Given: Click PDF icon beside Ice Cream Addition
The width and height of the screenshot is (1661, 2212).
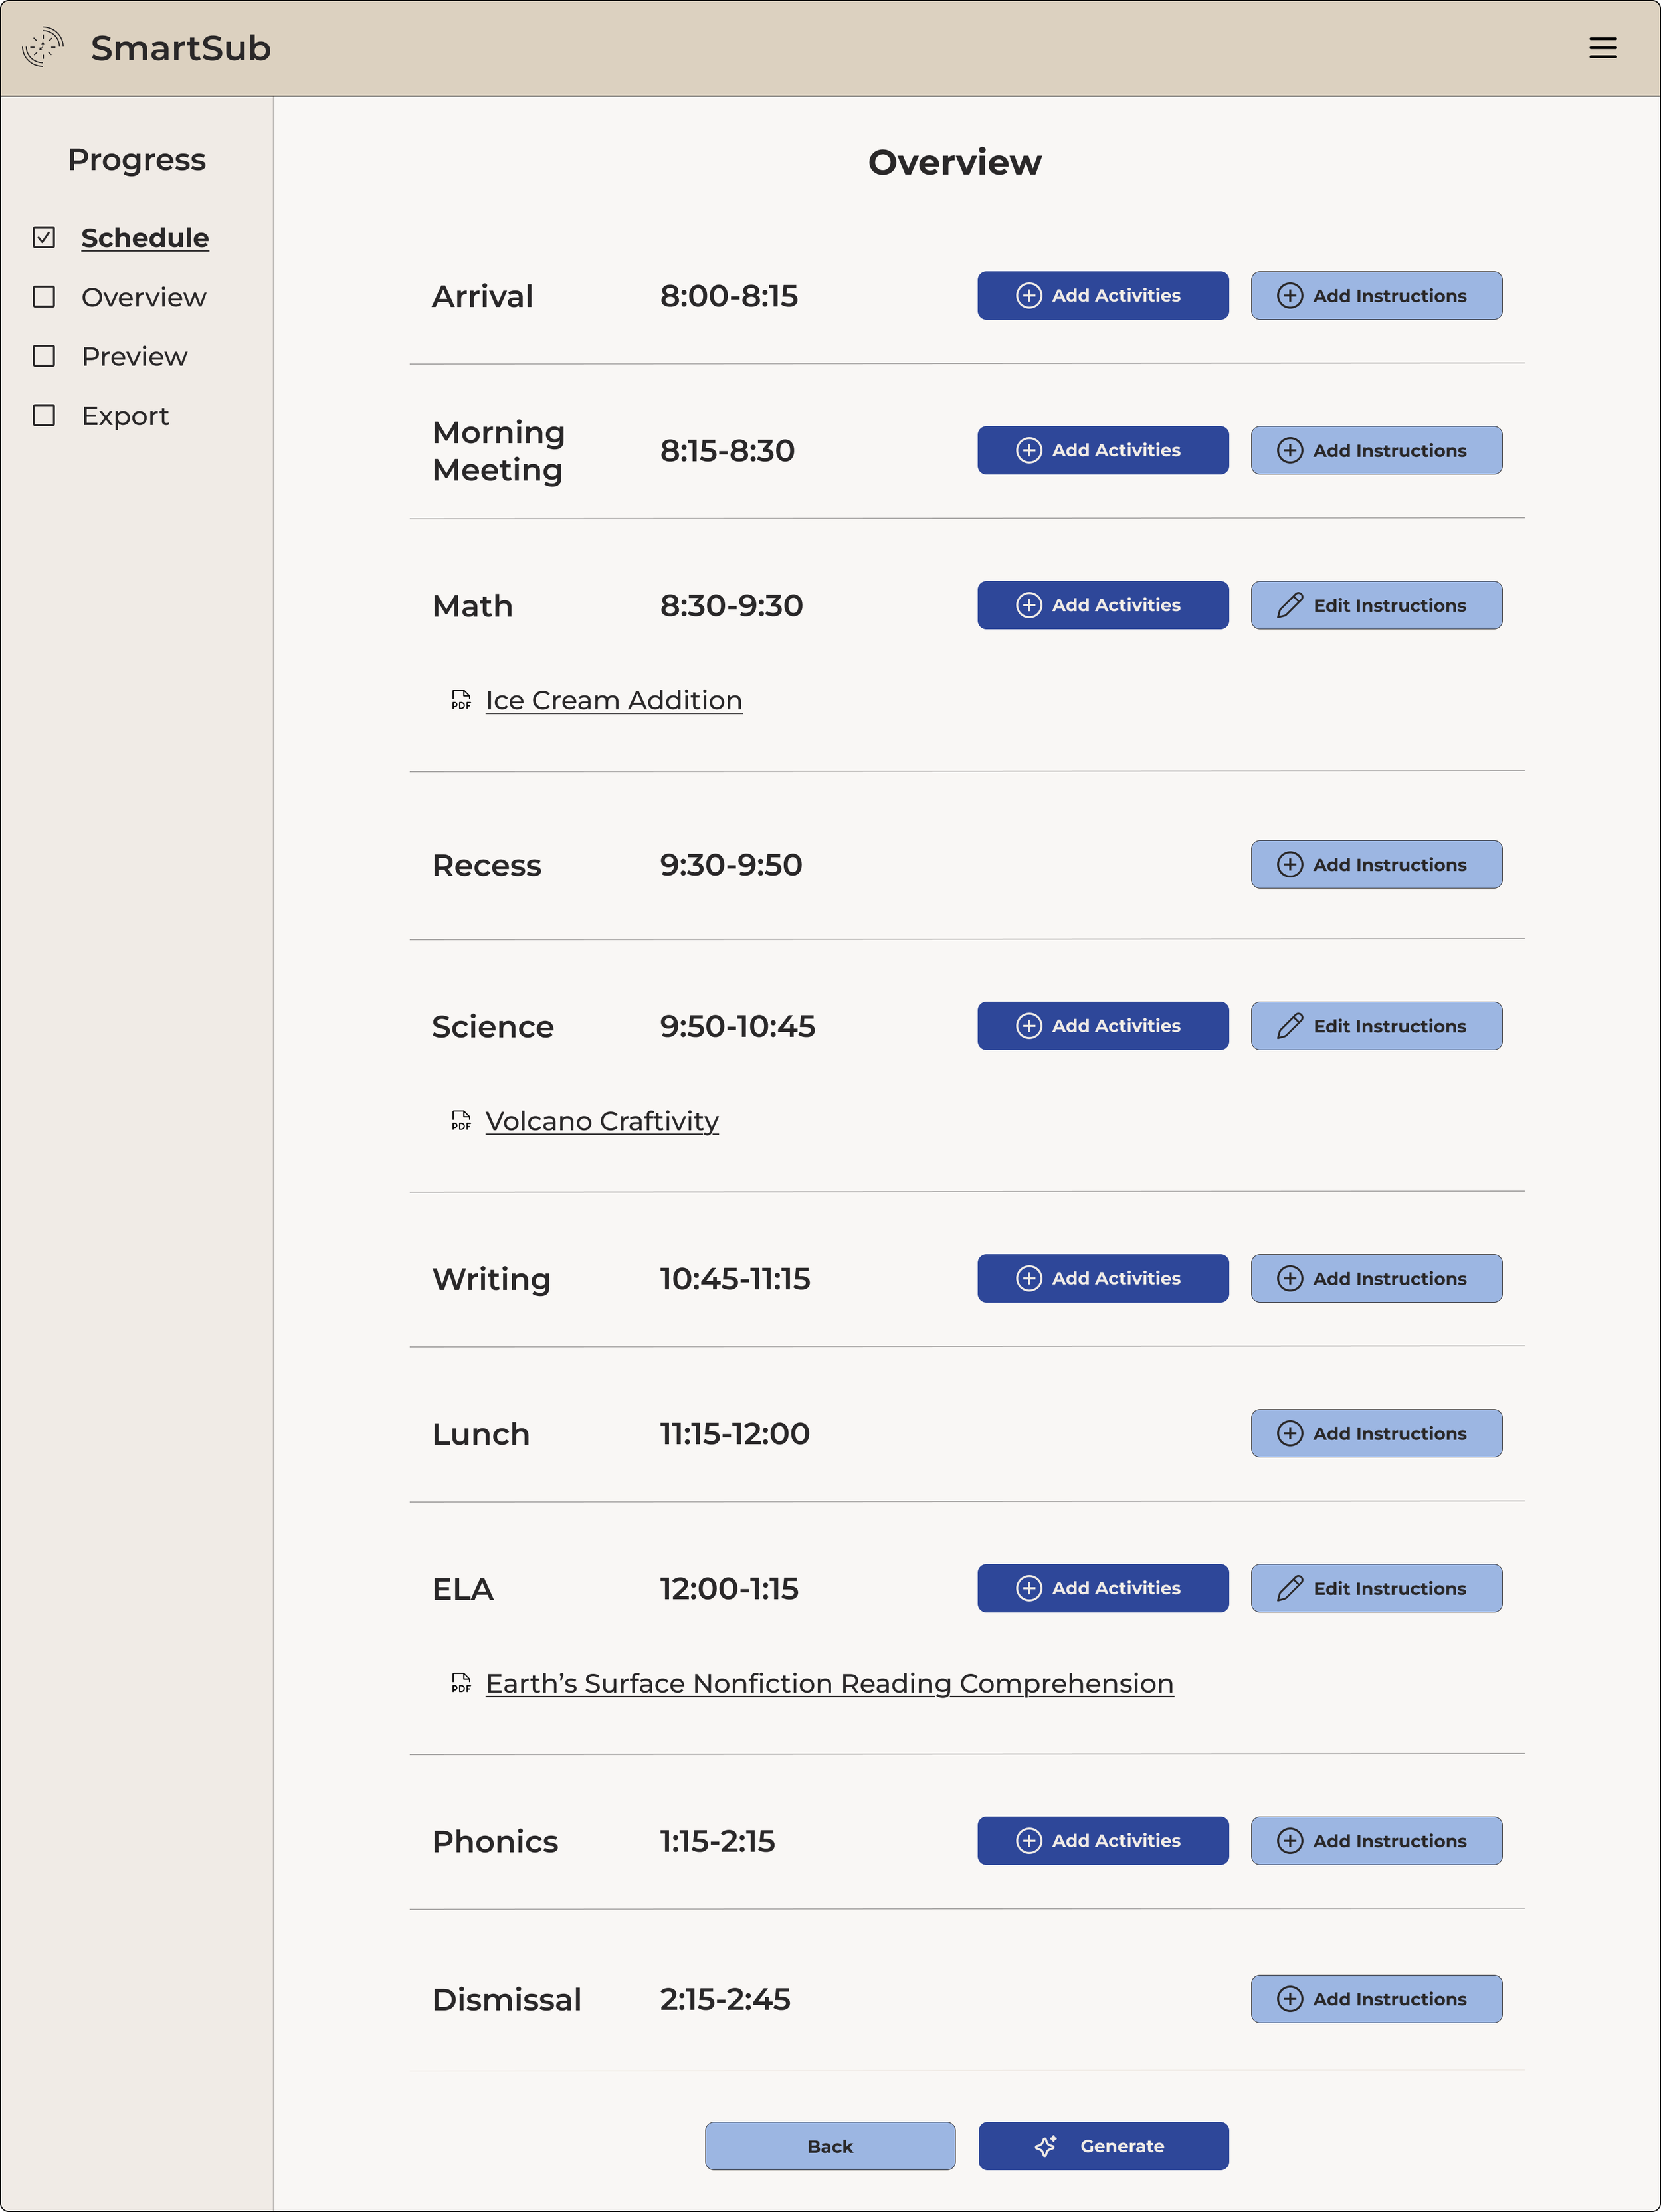Looking at the screenshot, I should [461, 700].
